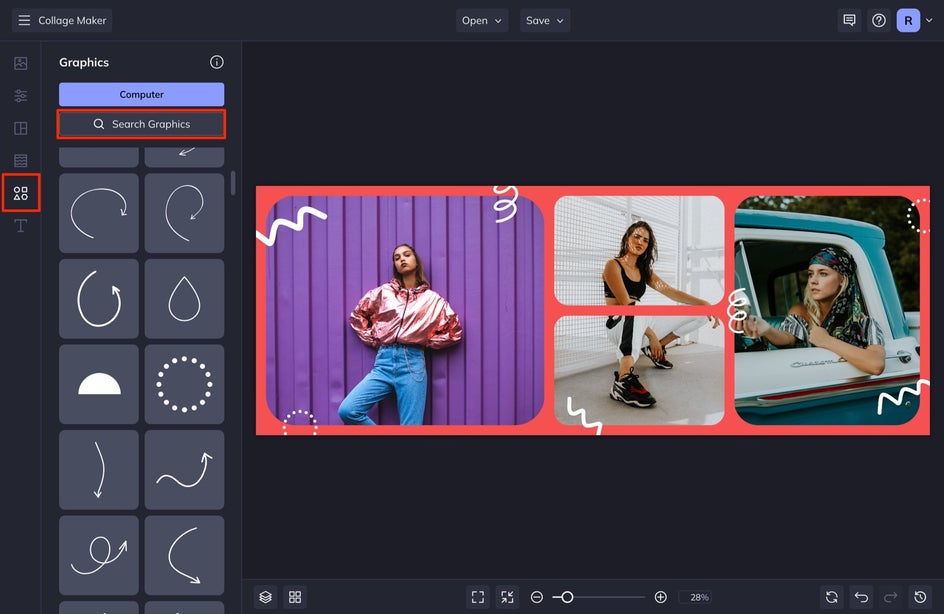This screenshot has width=944, height=614.
Task: Upload graphics from Computer
Action: click(x=141, y=95)
